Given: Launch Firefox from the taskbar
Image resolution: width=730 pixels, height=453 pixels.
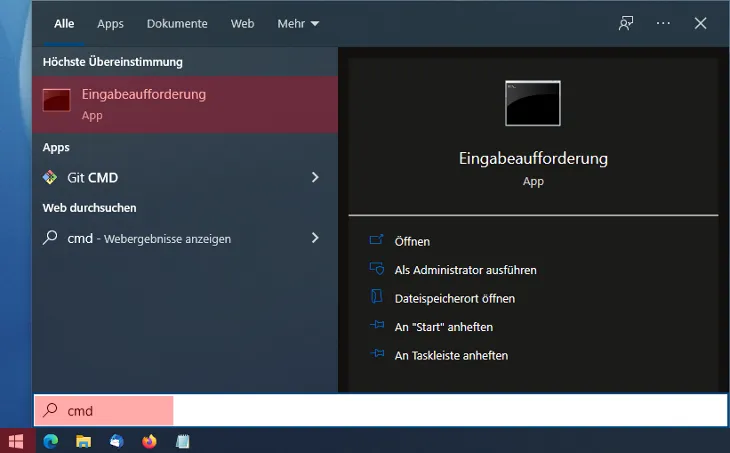Looking at the screenshot, I should [x=149, y=441].
